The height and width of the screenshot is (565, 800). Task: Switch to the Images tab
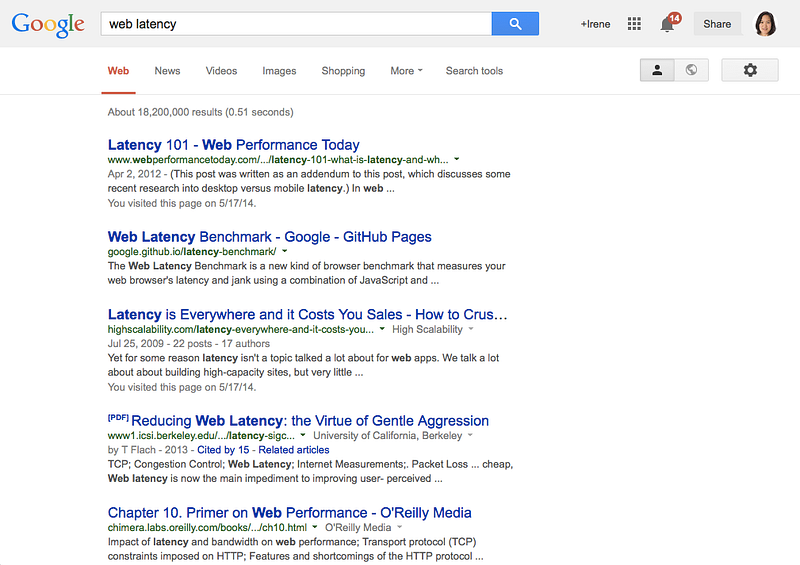279,71
